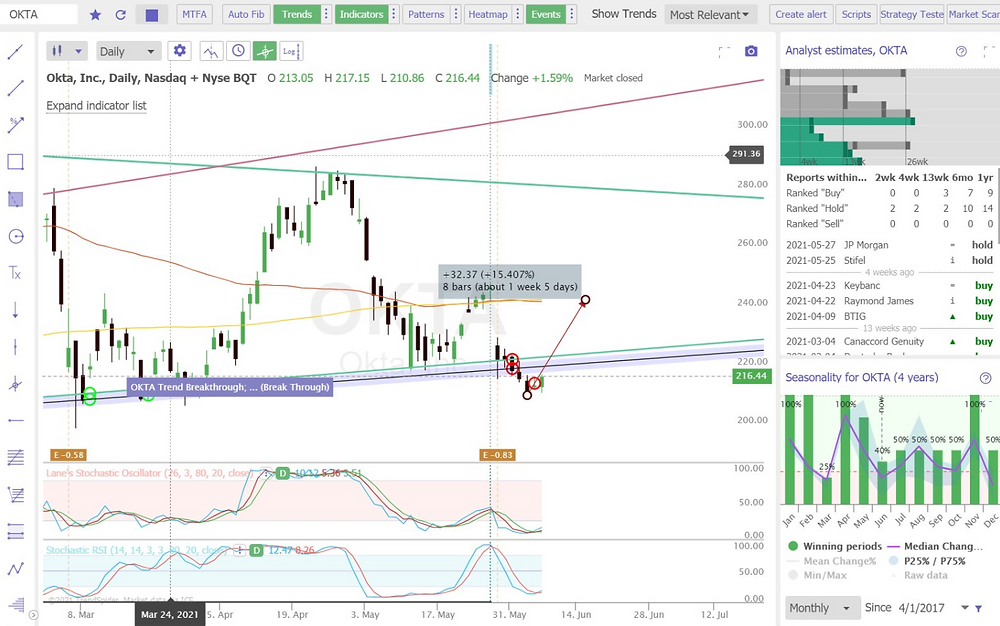Click the E -0.83 earnings marker

coord(497,455)
